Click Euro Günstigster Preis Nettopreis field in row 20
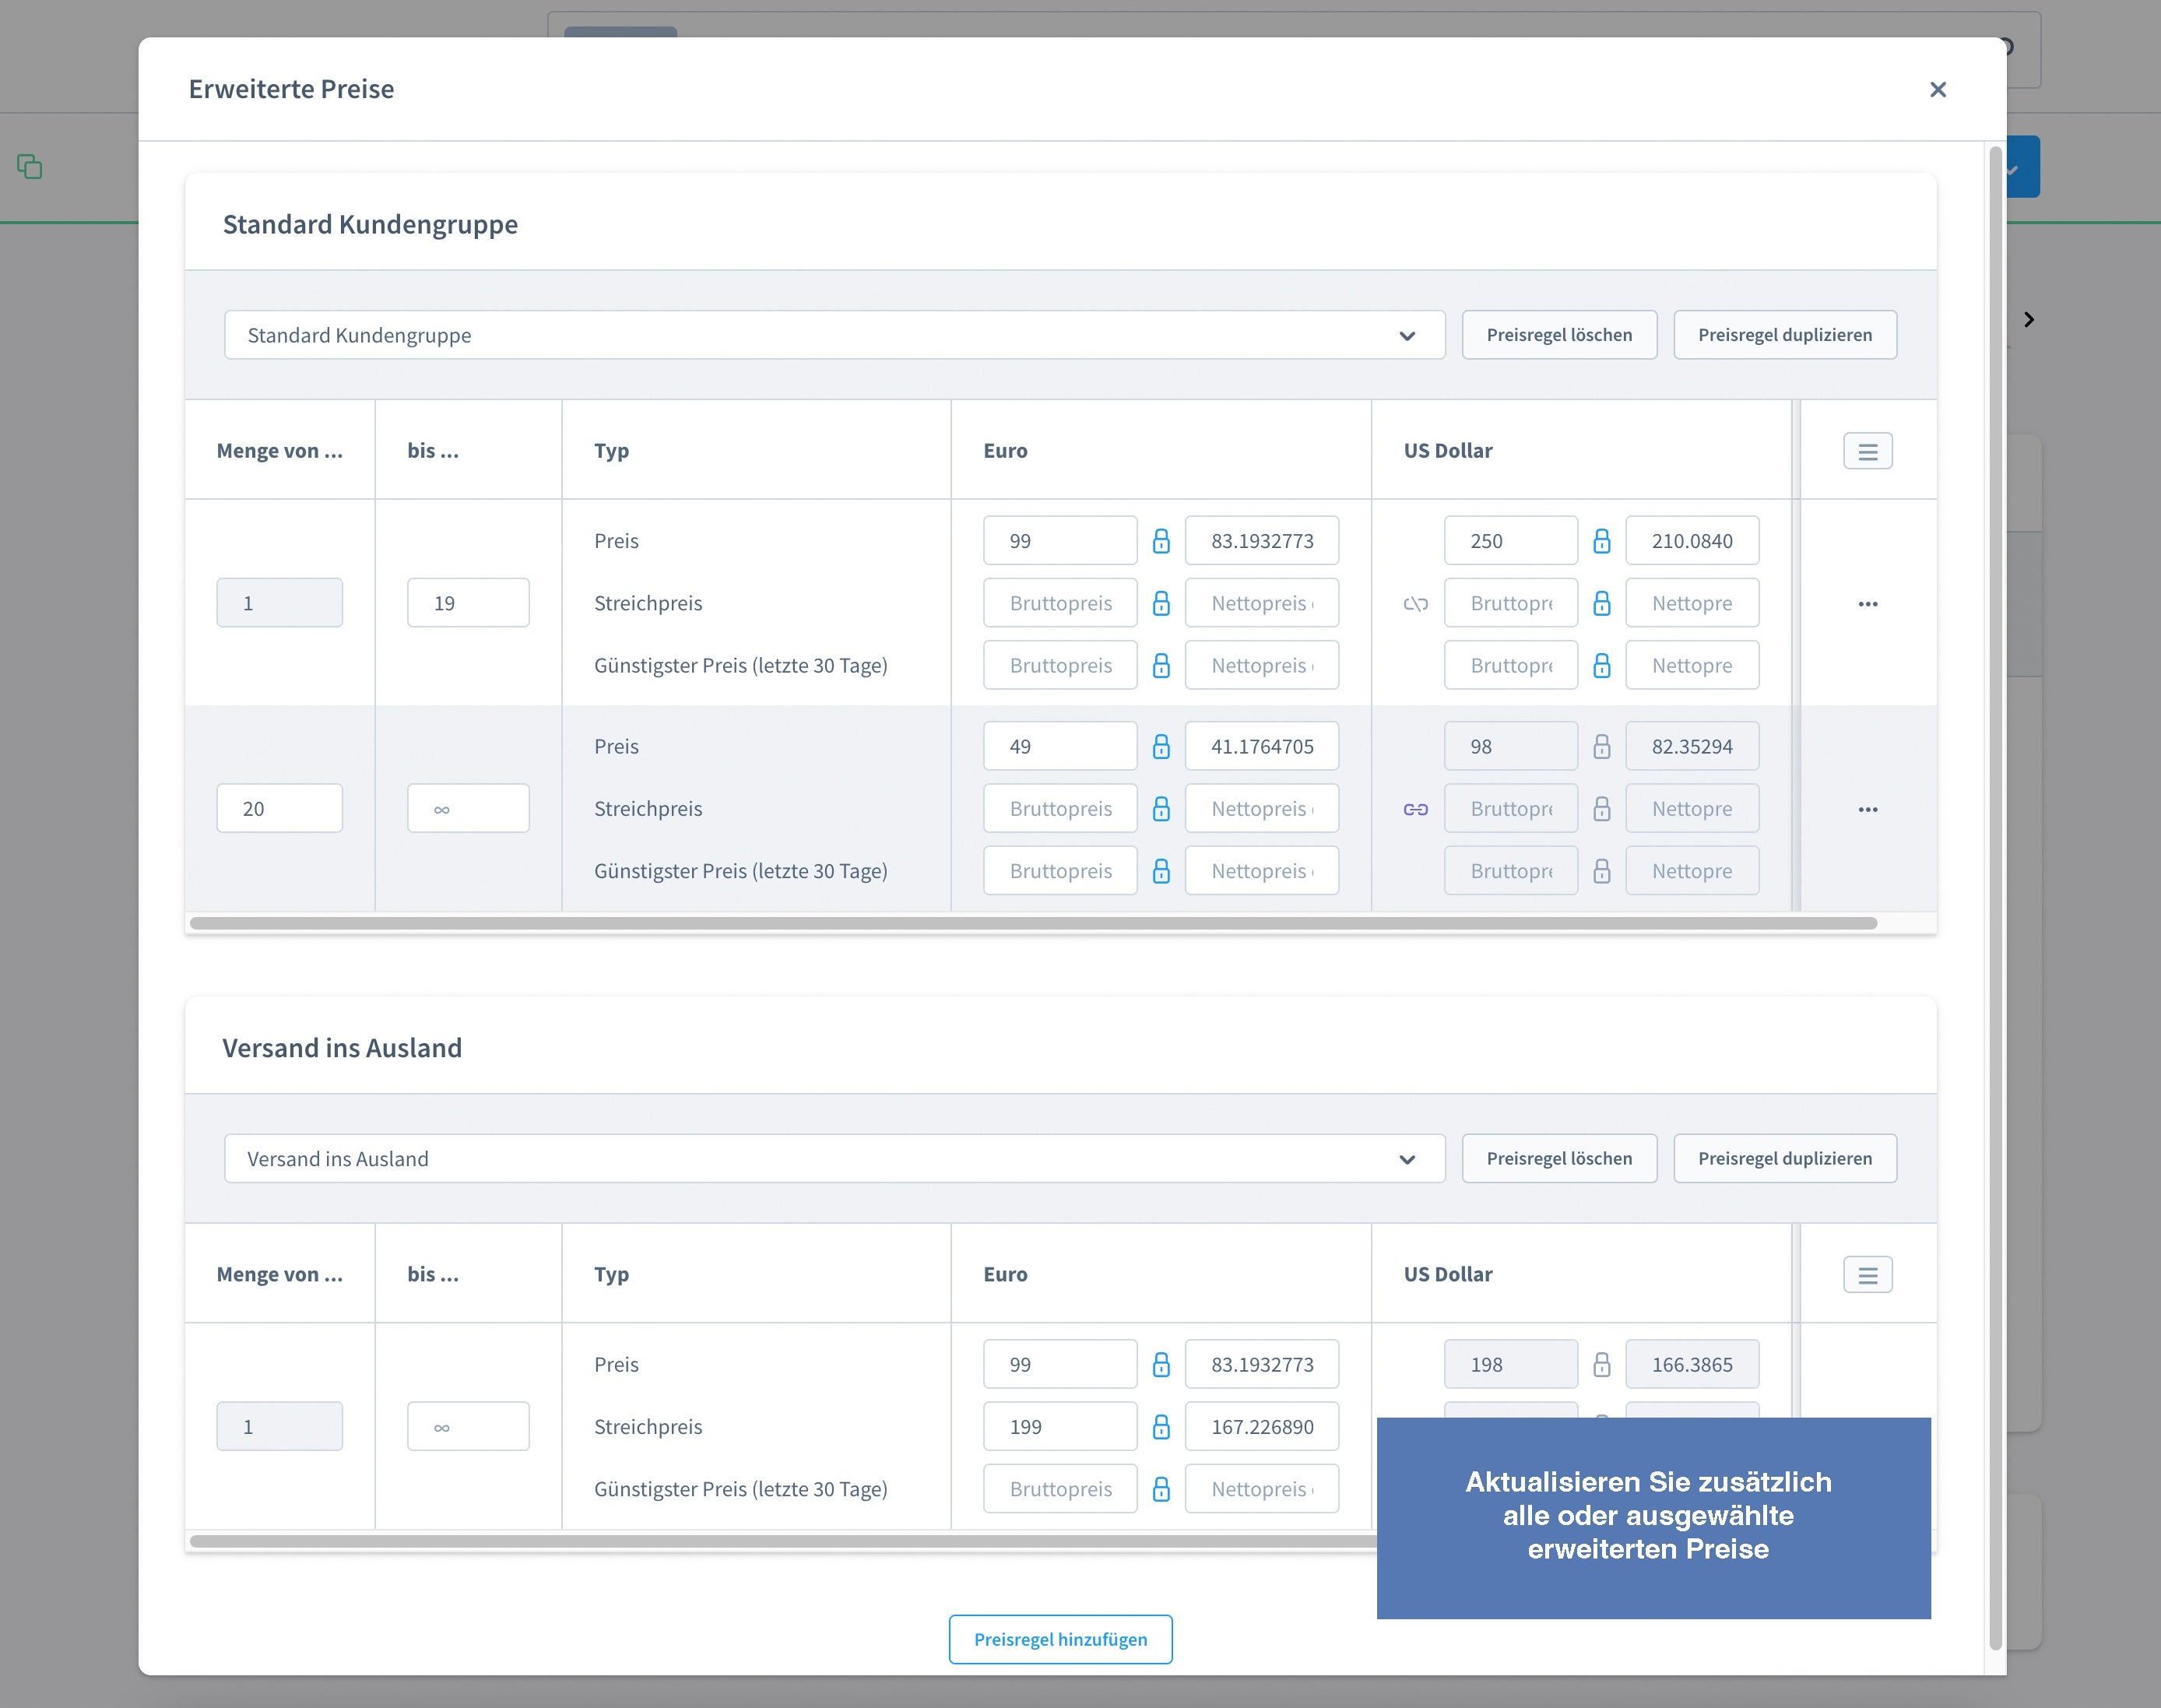 (x=1262, y=871)
